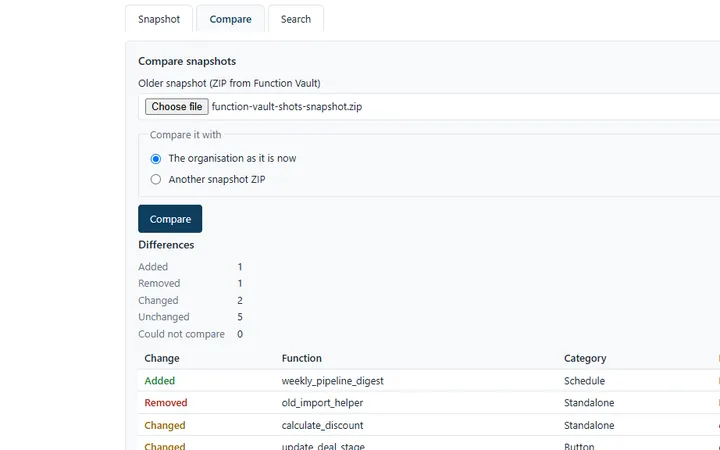
Task: Click the Added count label
Action: 153,267
